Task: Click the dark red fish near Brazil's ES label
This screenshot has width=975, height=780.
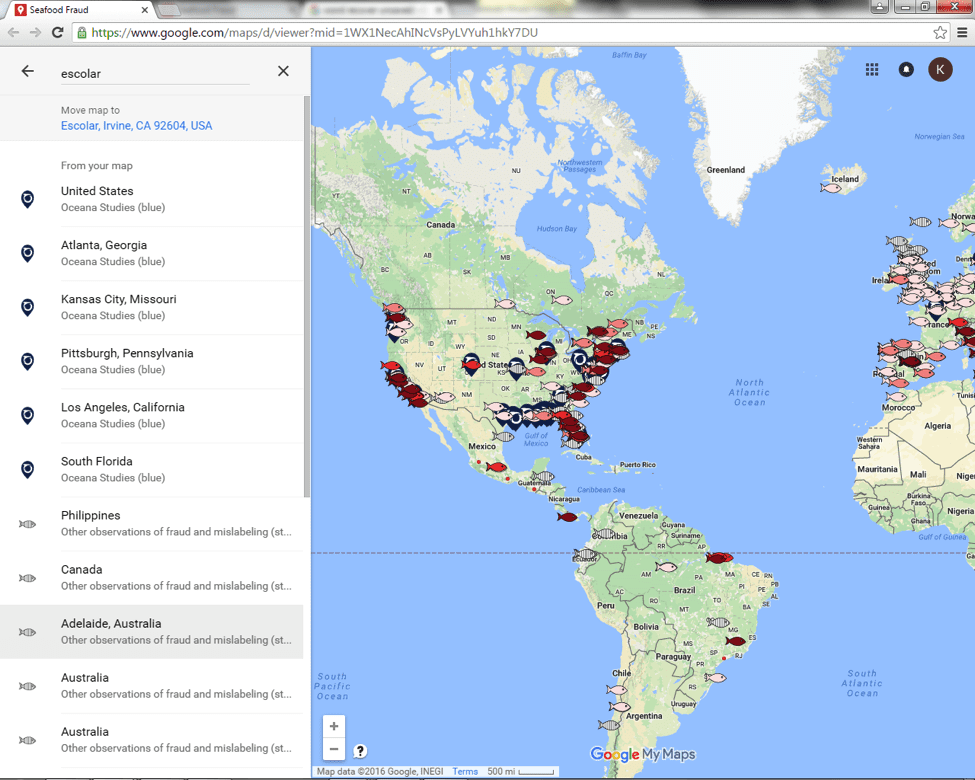Action: click(735, 641)
